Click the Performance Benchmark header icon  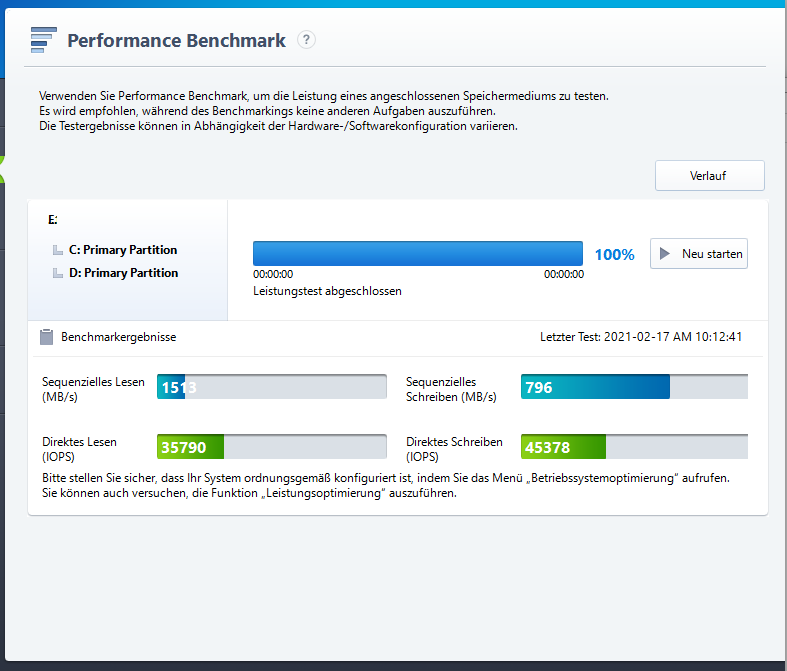tap(43, 41)
